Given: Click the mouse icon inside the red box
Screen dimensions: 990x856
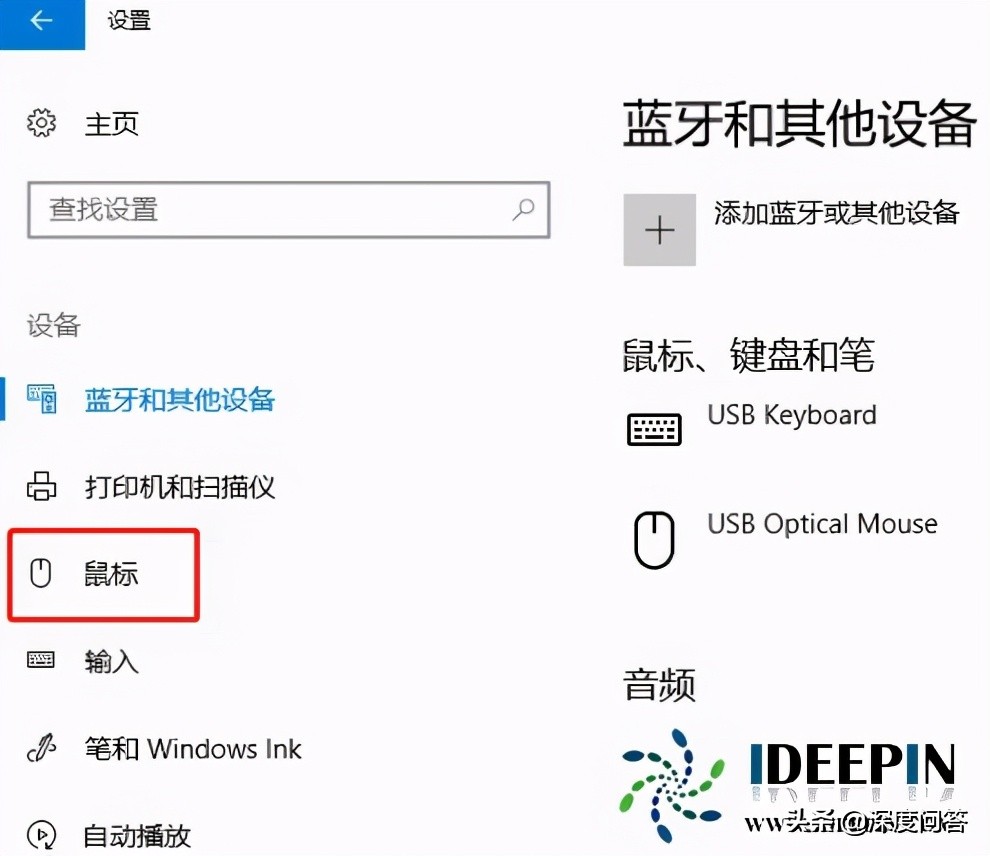Looking at the screenshot, I should coord(40,573).
